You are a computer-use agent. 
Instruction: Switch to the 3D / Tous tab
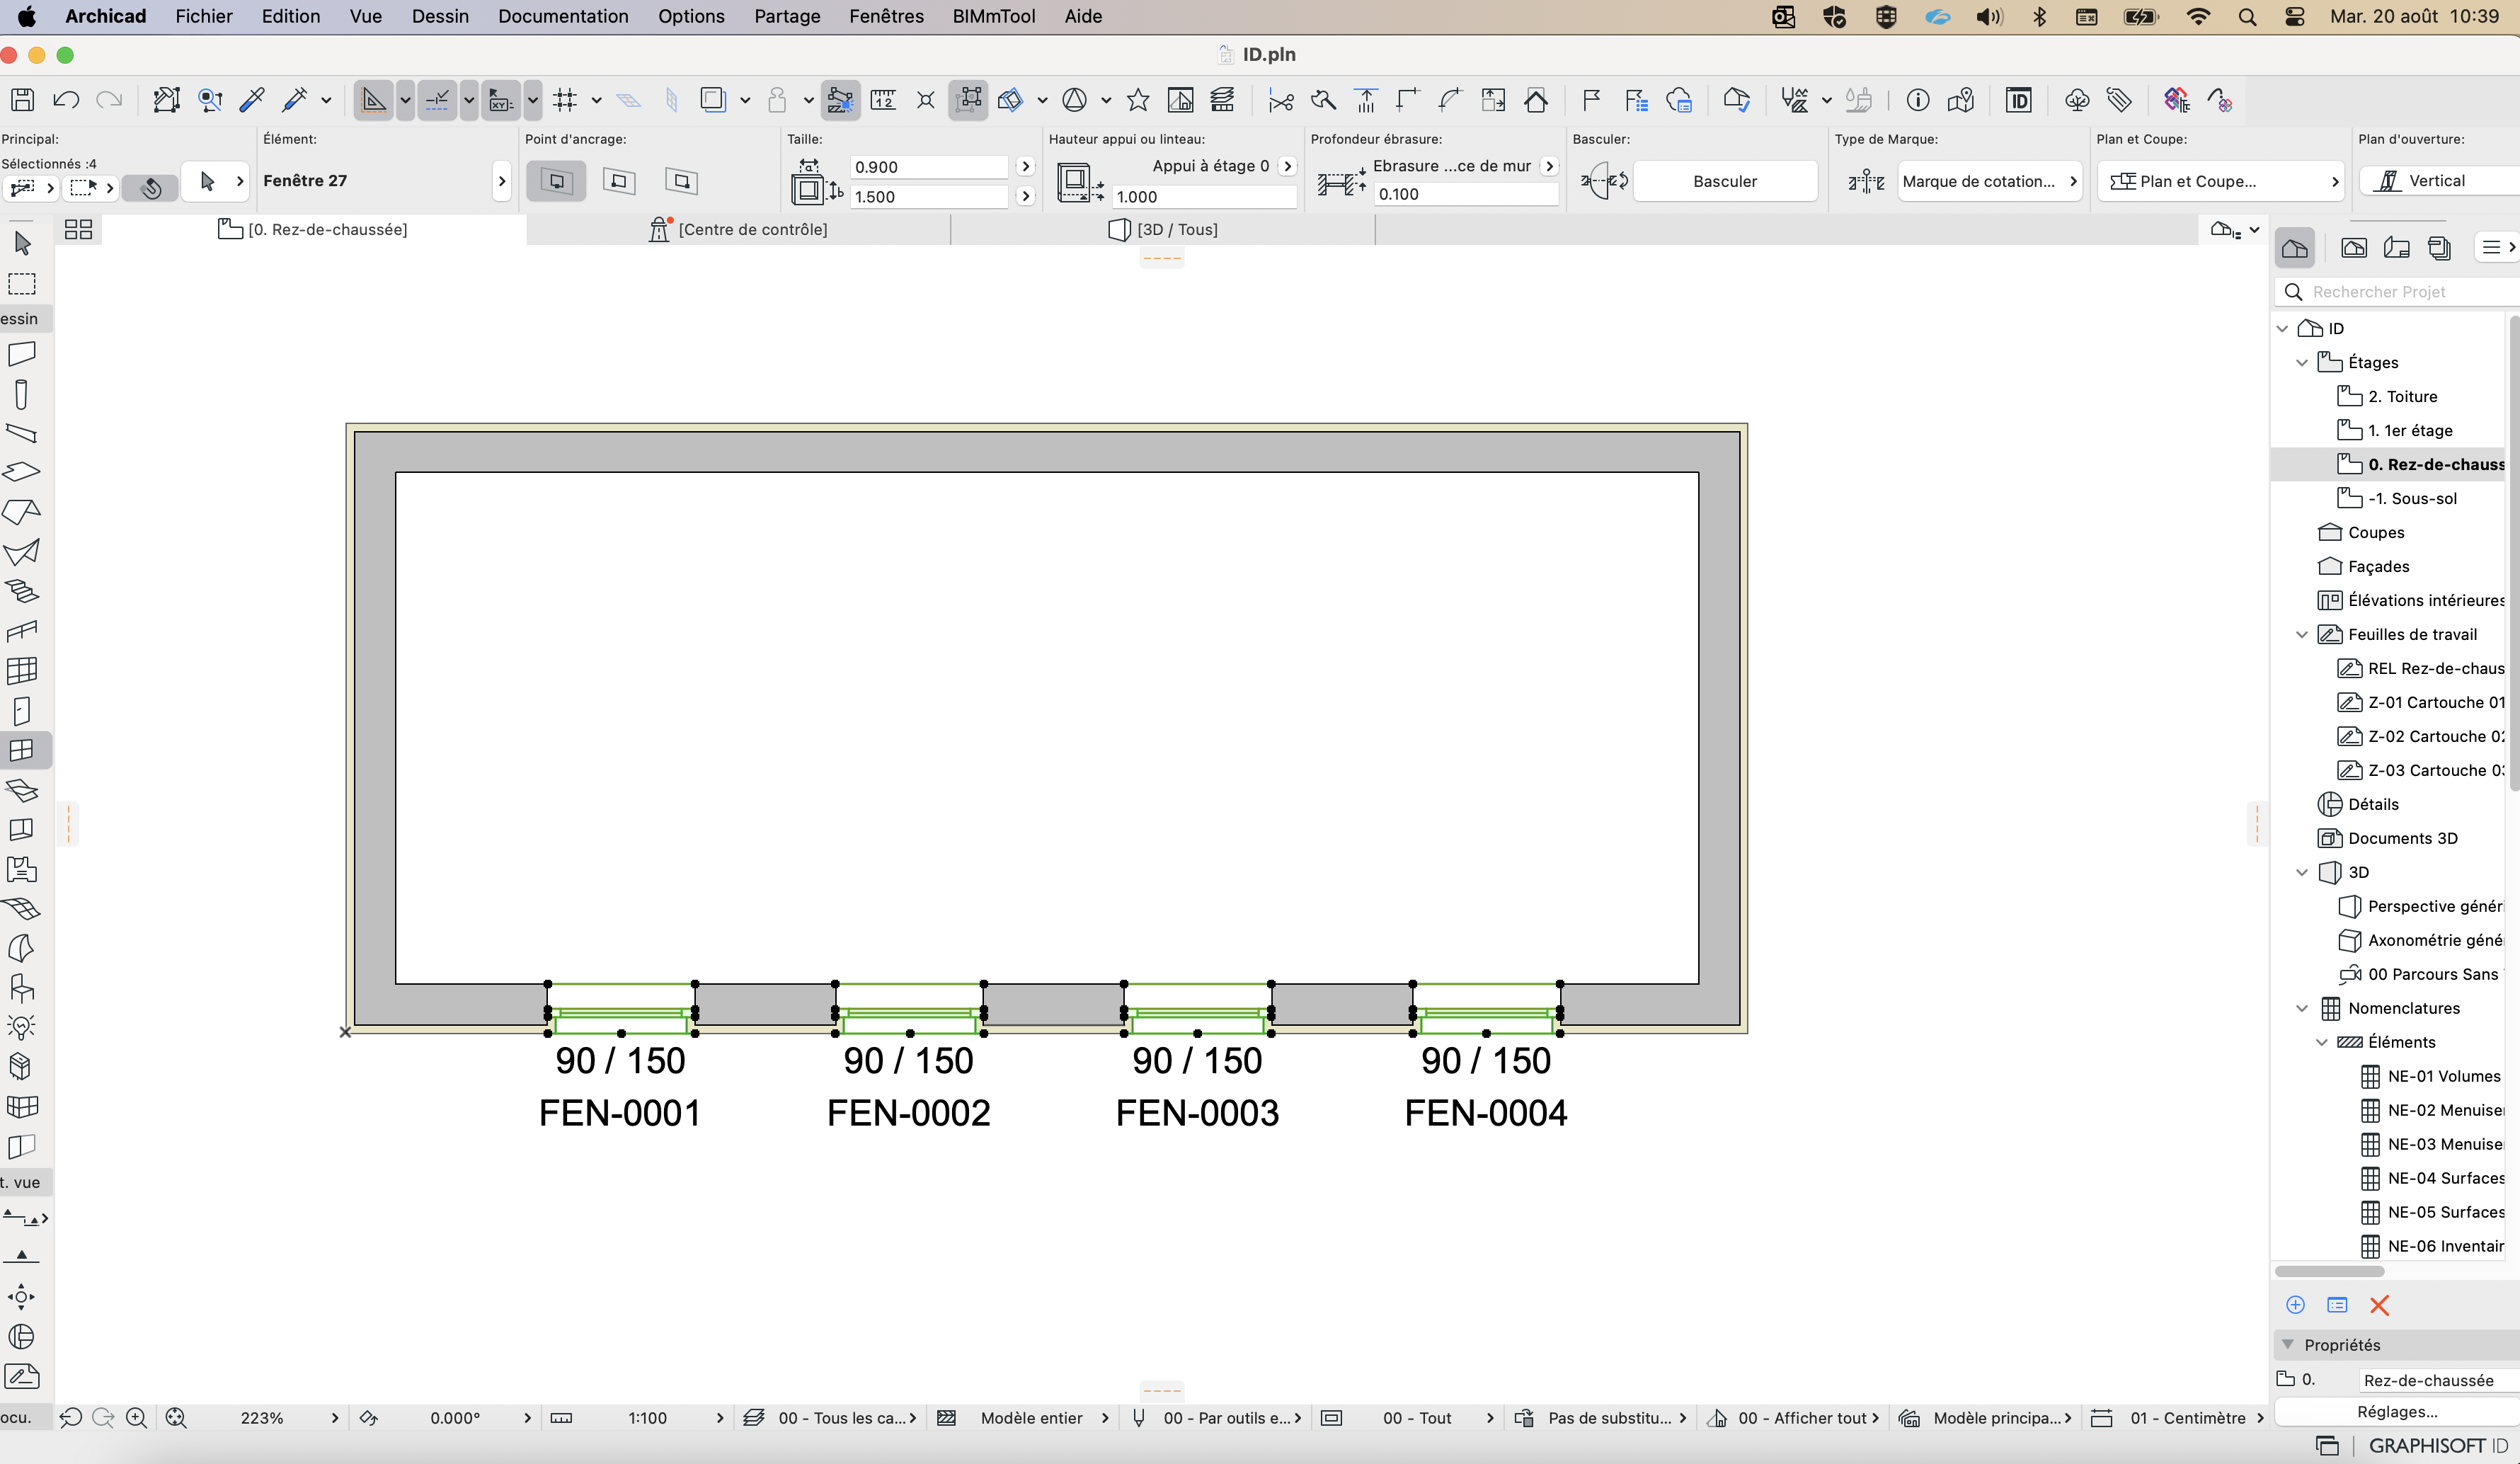pos(1163,229)
